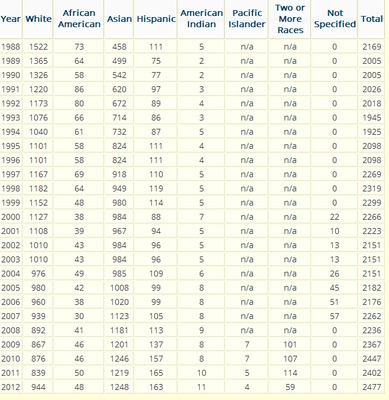The image size is (389, 400).
Task: Select the year 1992 cell
Action: pyautogui.click(x=11, y=103)
